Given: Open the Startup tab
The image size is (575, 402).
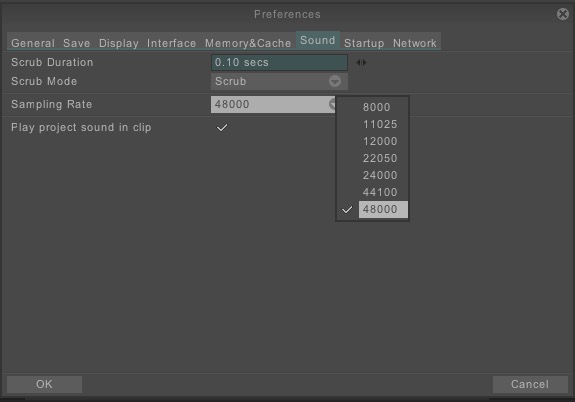Looking at the screenshot, I should (x=364, y=43).
